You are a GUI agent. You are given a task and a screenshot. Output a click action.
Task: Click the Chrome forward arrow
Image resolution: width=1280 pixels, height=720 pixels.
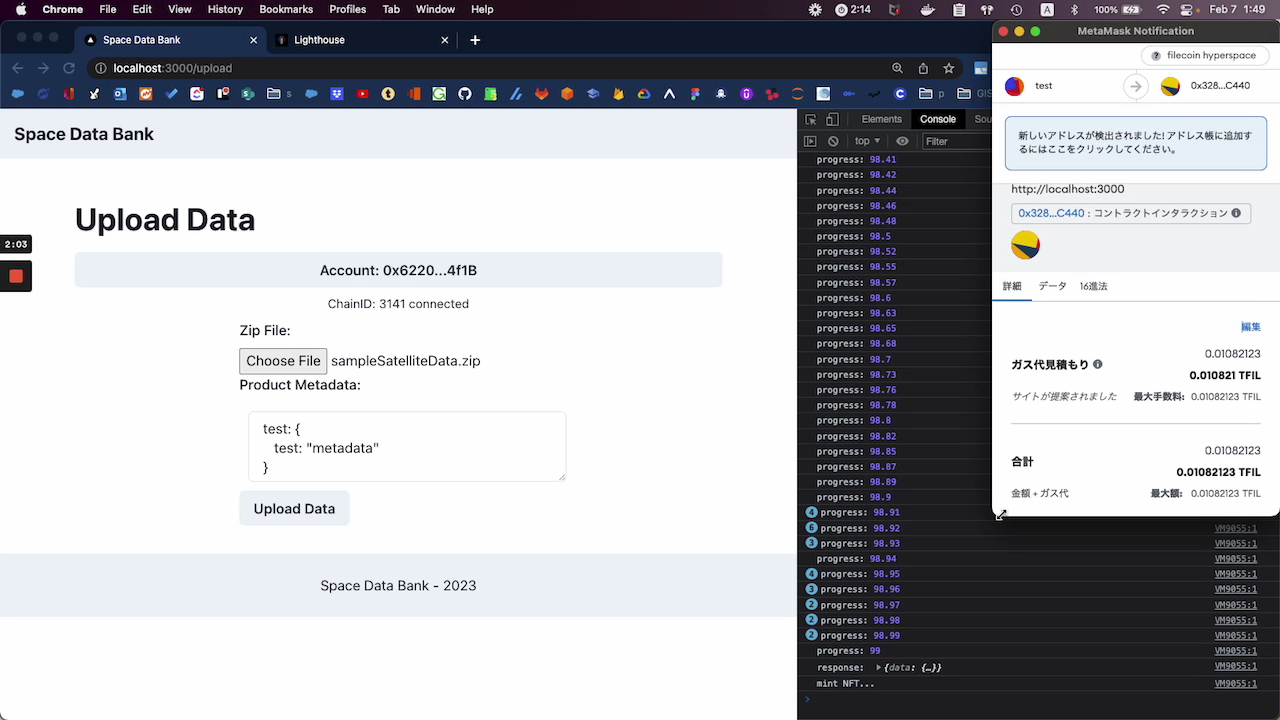pyautogui.click(x=43, y=68)
